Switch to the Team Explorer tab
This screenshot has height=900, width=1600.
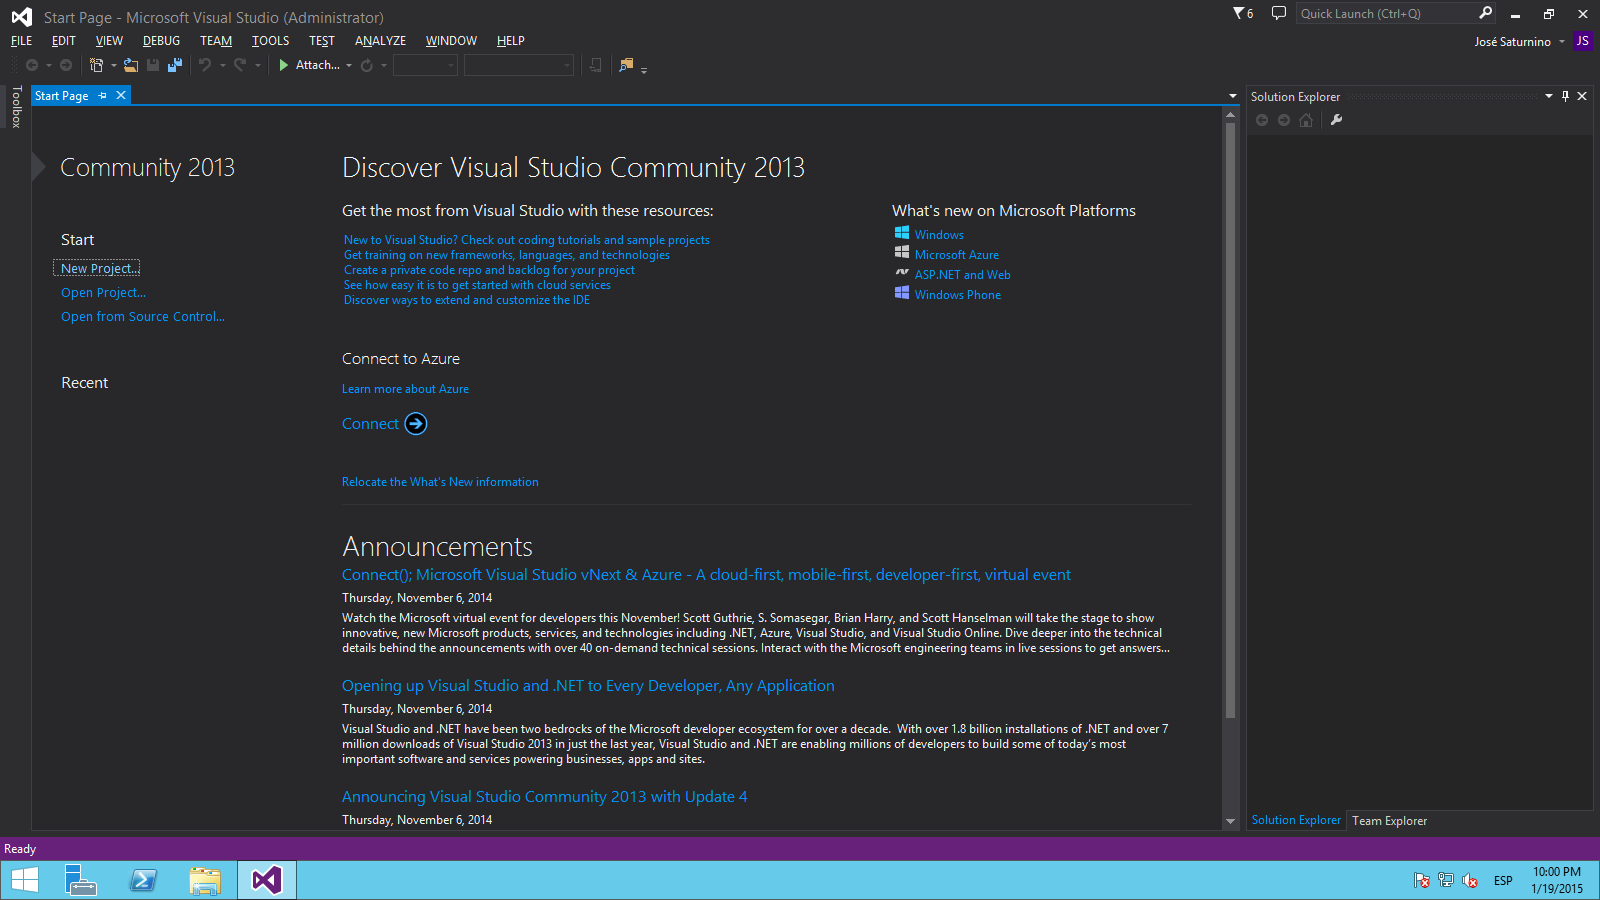pos(1389,821)
